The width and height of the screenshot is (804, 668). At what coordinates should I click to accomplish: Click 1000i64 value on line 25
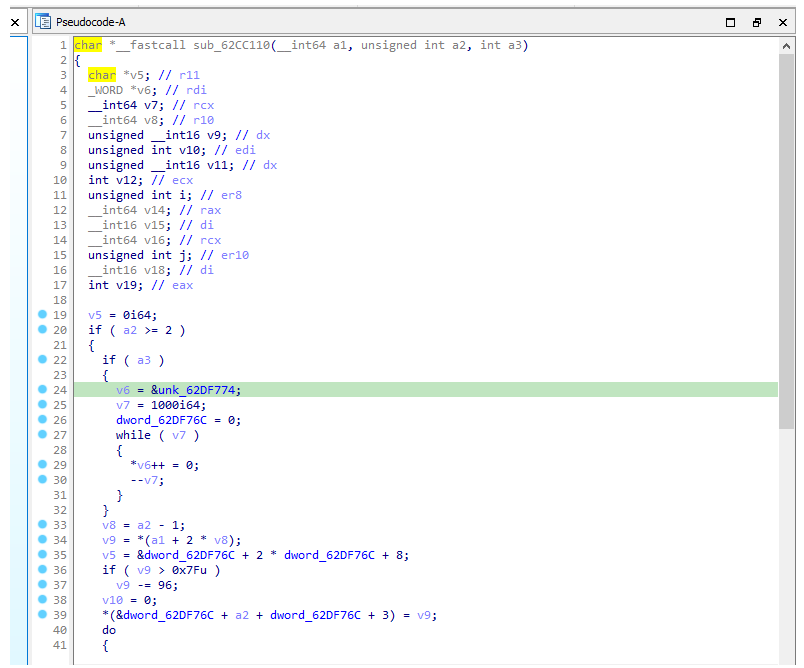coord(175,405)
